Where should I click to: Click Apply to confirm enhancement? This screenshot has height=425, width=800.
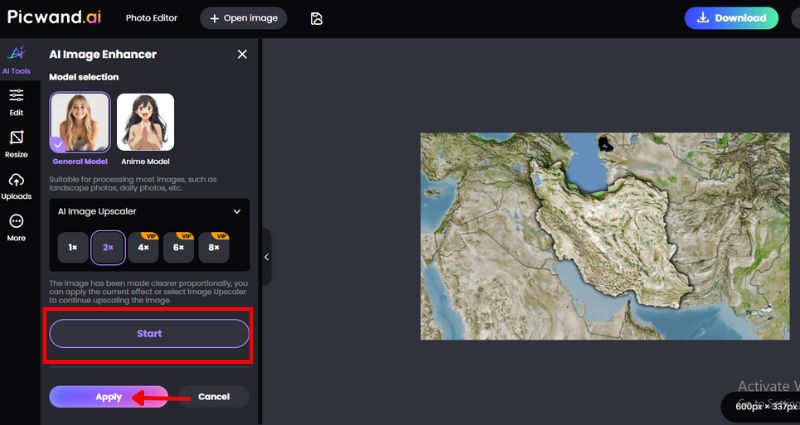tap(109, 397)
